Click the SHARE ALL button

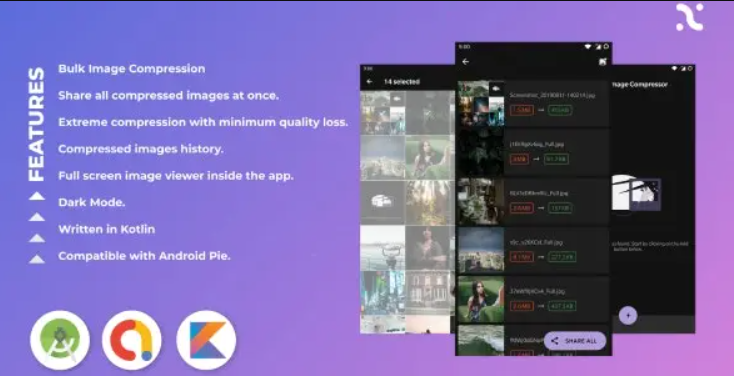575,341
